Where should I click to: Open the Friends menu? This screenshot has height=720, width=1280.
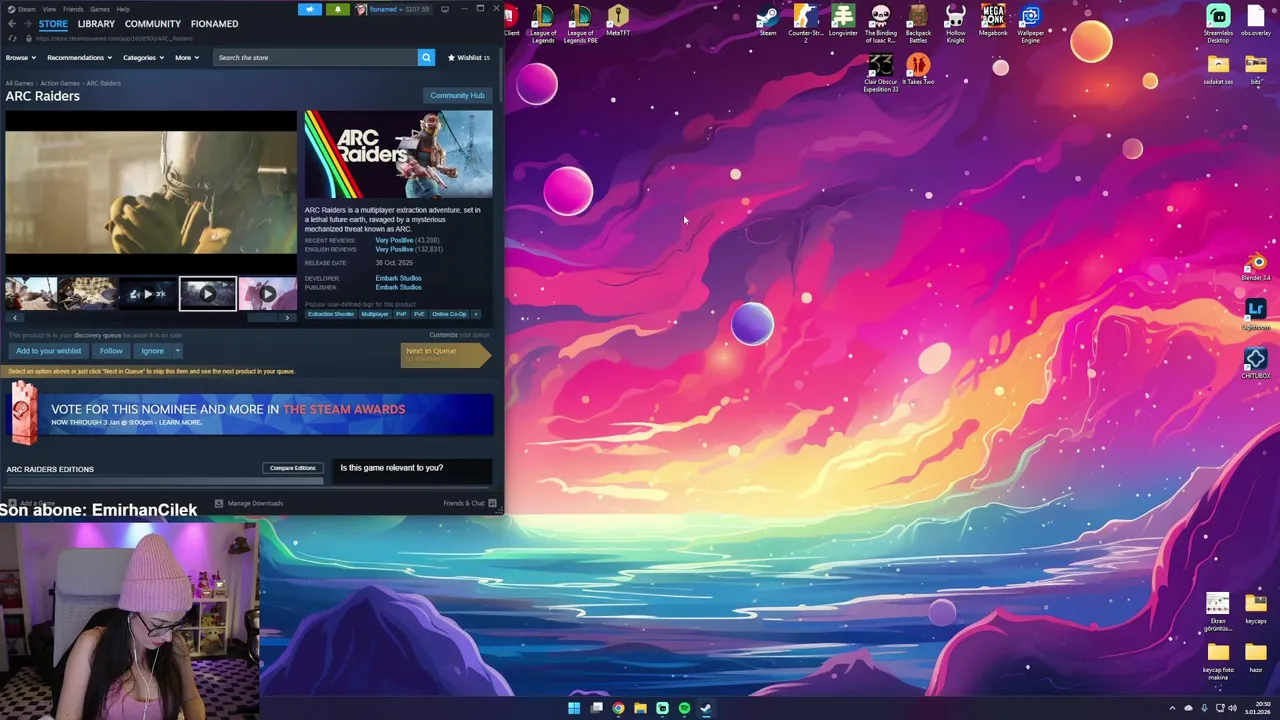[73, 9]
